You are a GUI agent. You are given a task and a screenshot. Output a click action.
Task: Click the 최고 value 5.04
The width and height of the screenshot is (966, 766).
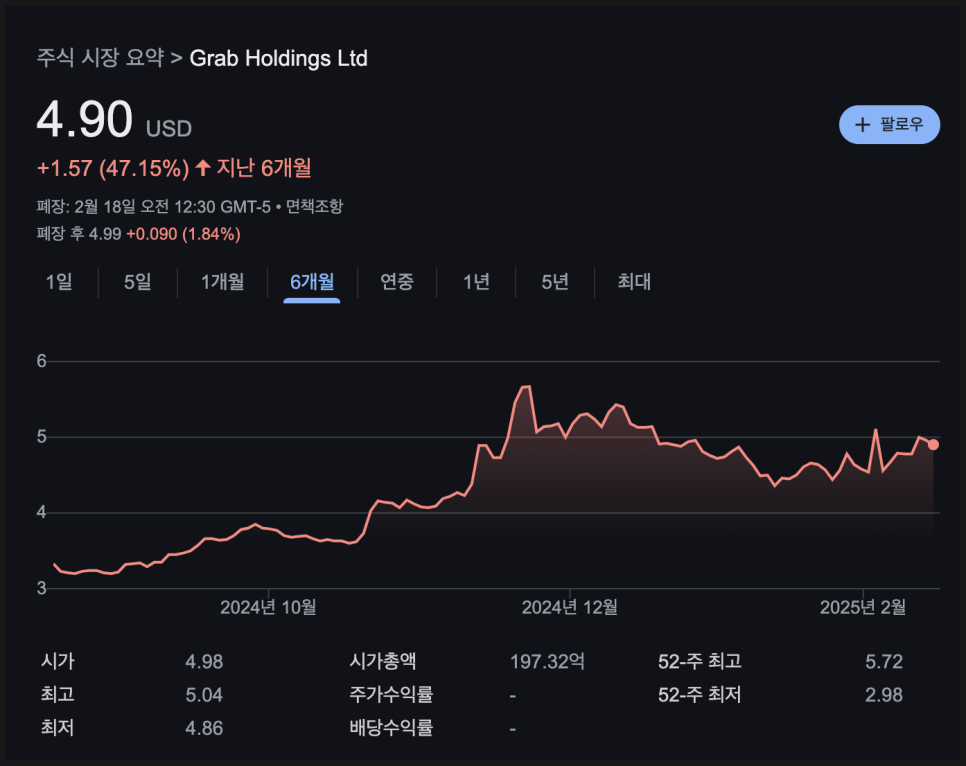tap(204, 695)
